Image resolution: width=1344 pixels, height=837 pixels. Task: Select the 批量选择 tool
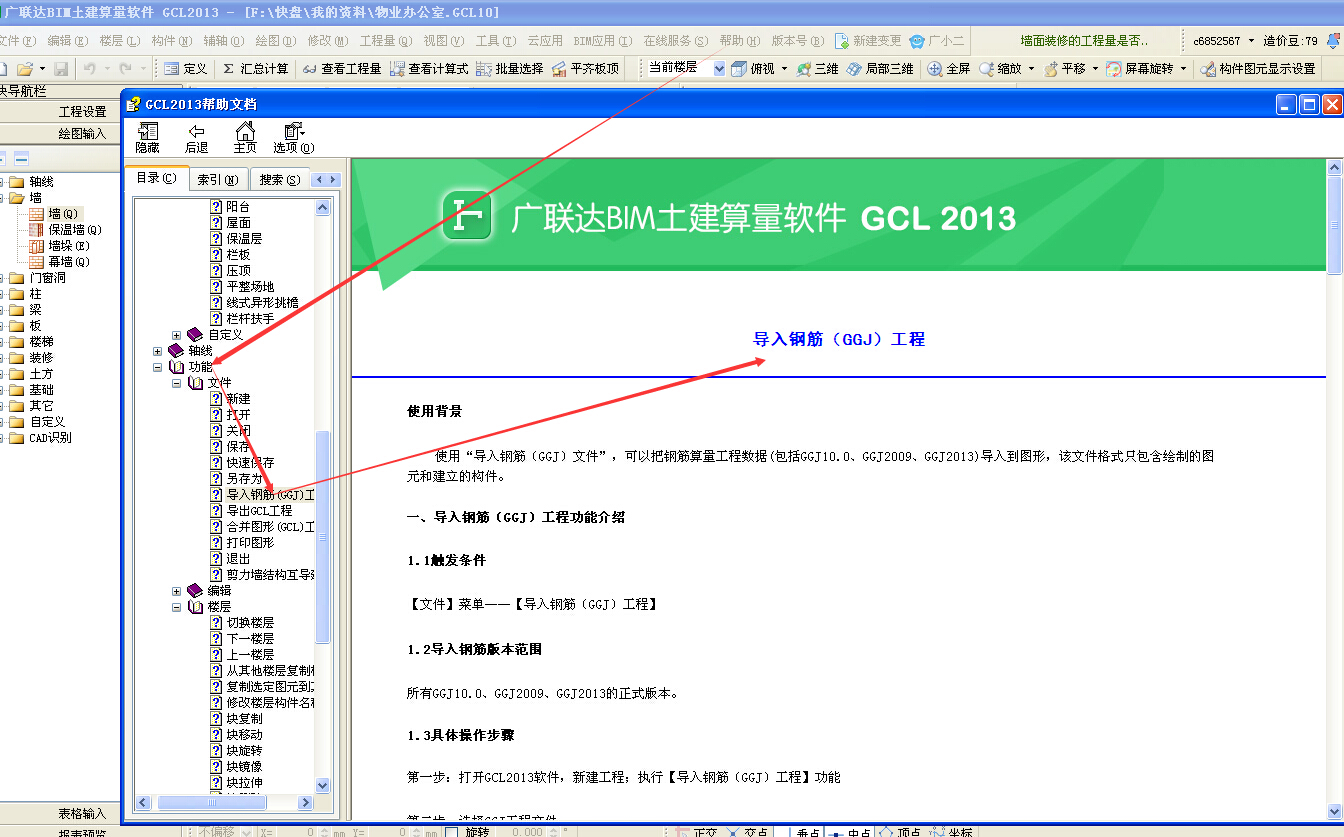point(510,69)
